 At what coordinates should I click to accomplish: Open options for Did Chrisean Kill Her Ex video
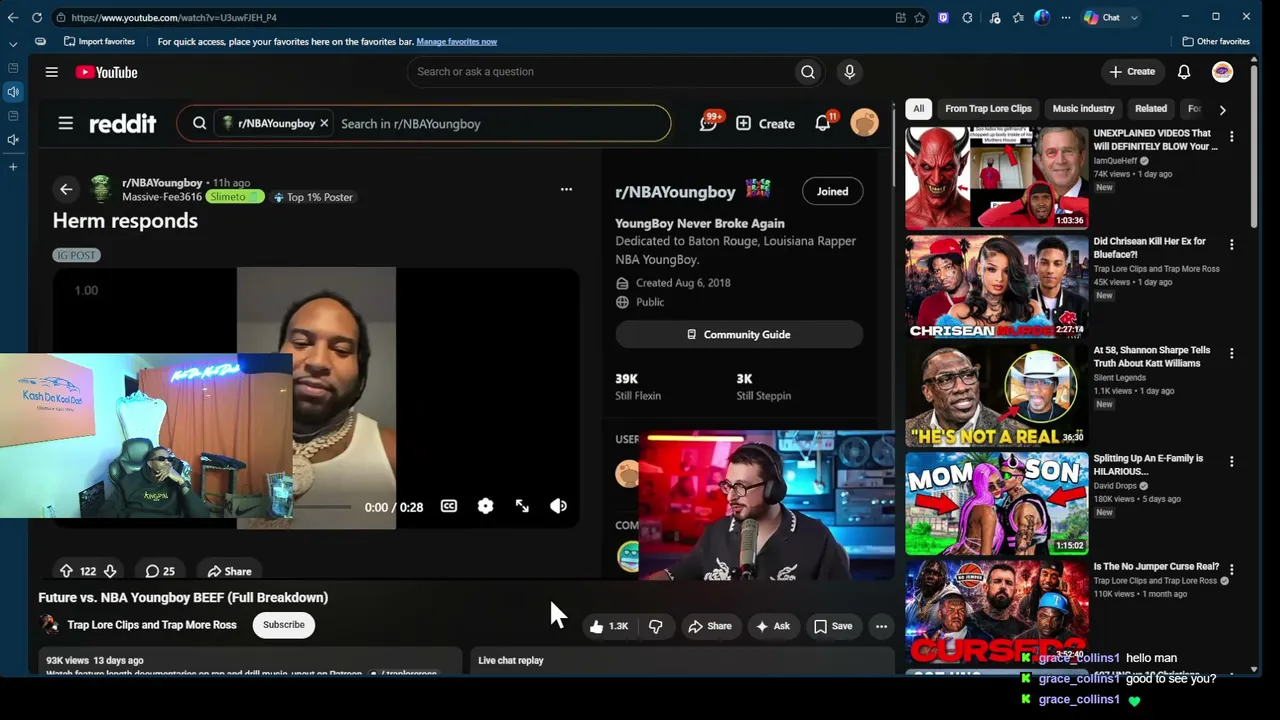click(x=1231, y=244)
